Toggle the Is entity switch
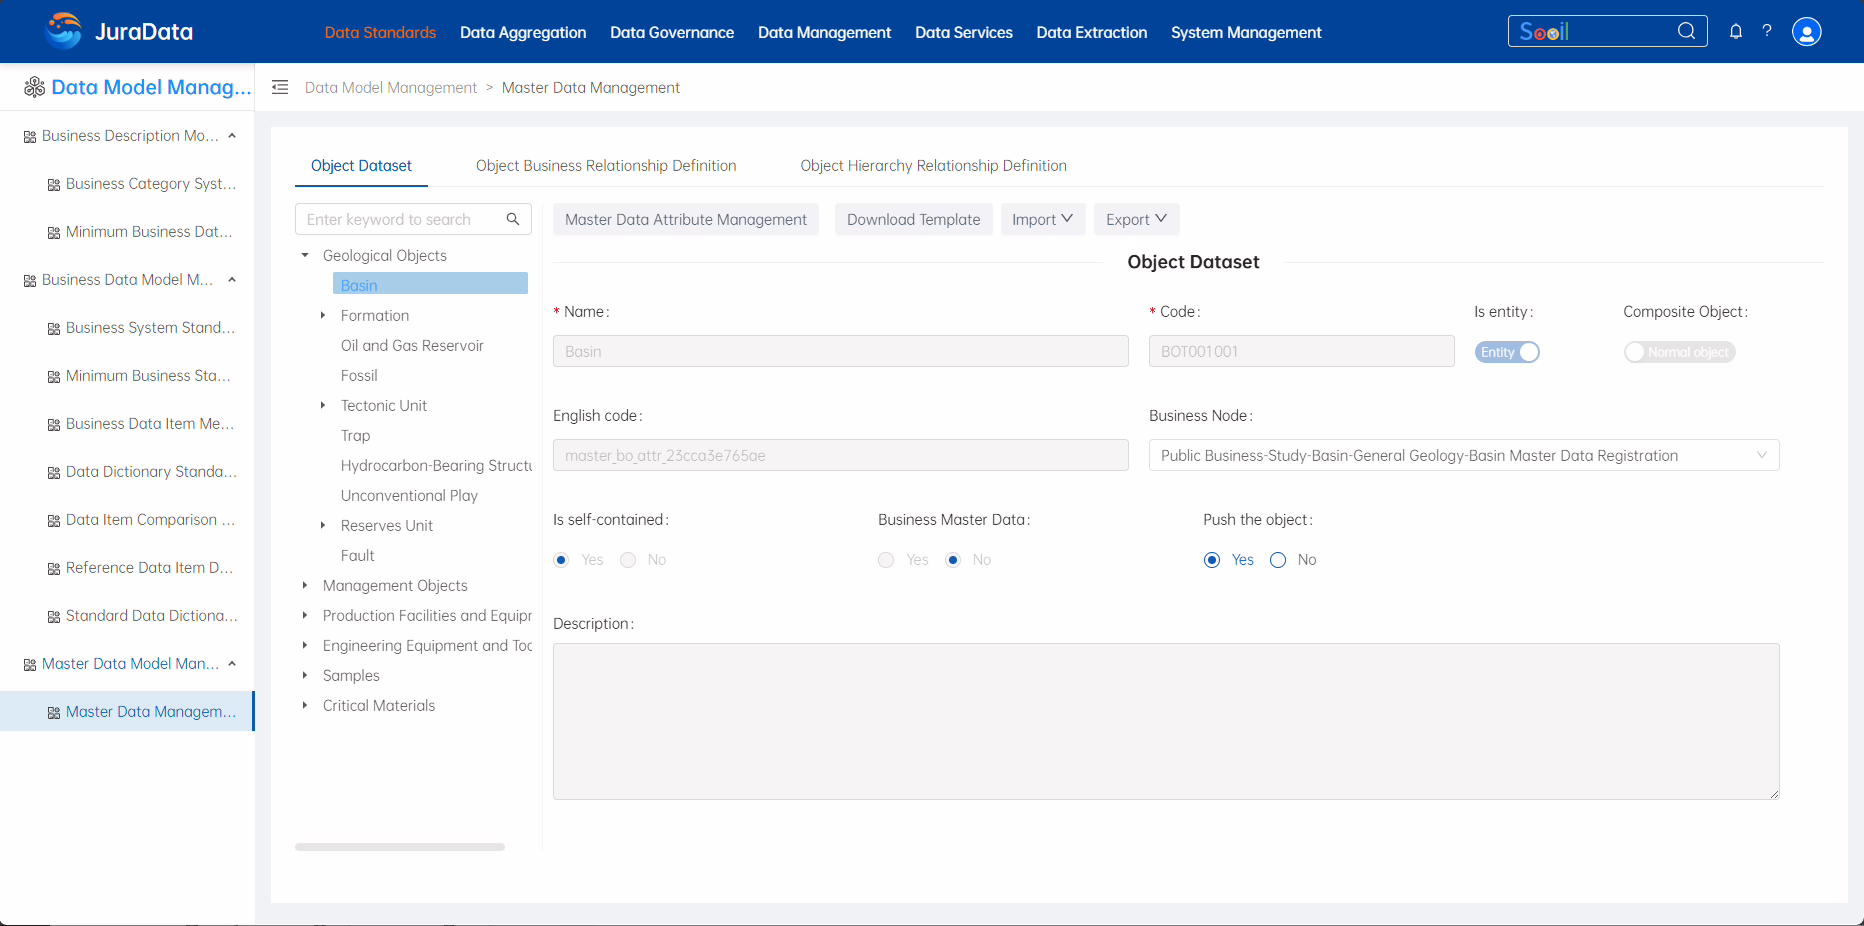Image resolution: width=1864 pixels, height=926 pixels. click(1506, 352)
